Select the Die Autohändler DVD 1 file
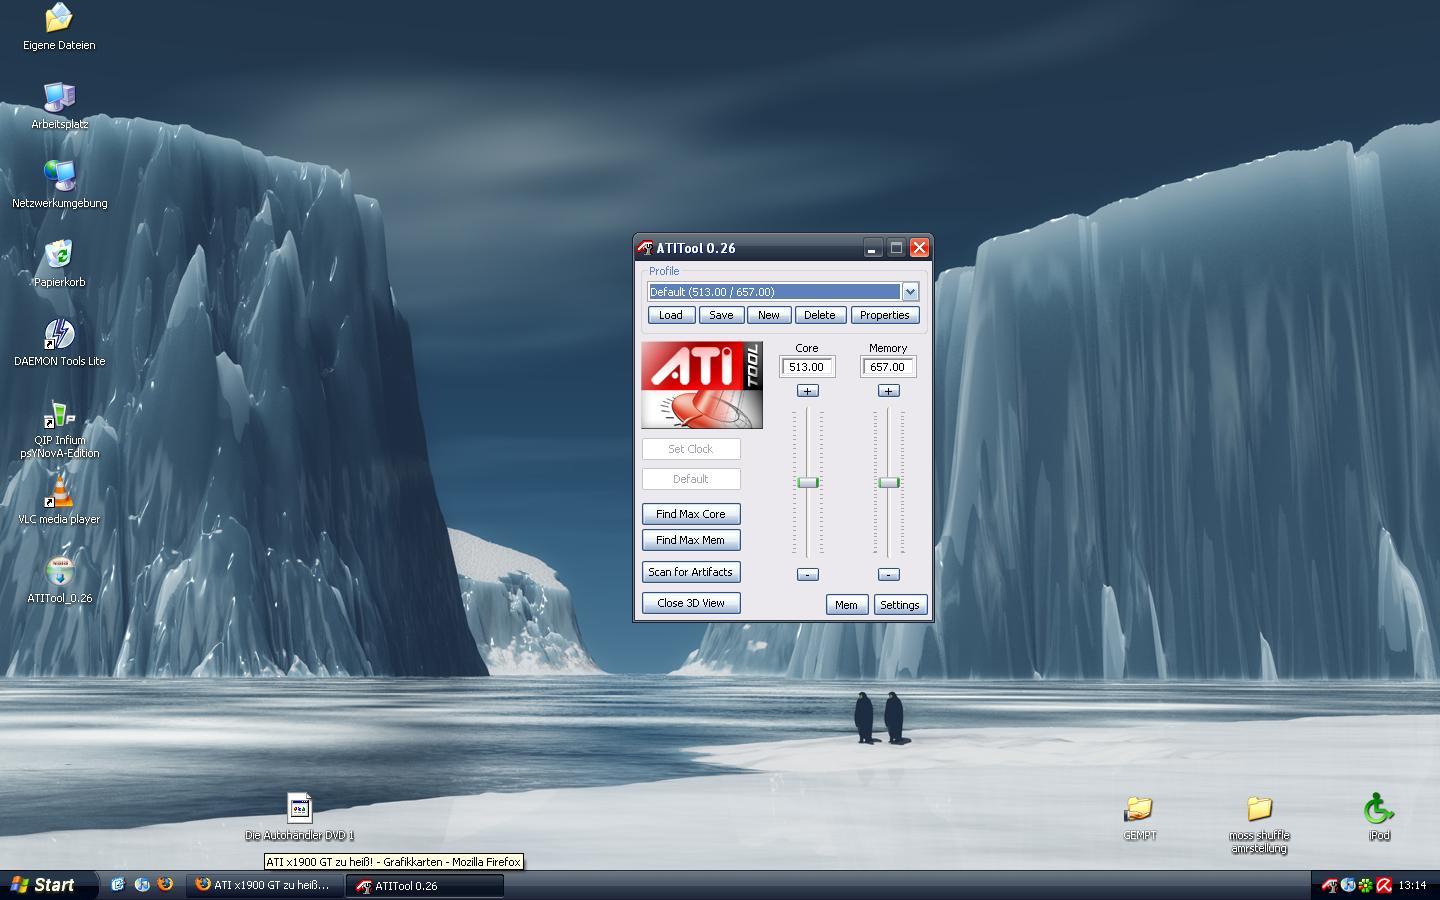1440x900 pixels. tap(299, 816)
